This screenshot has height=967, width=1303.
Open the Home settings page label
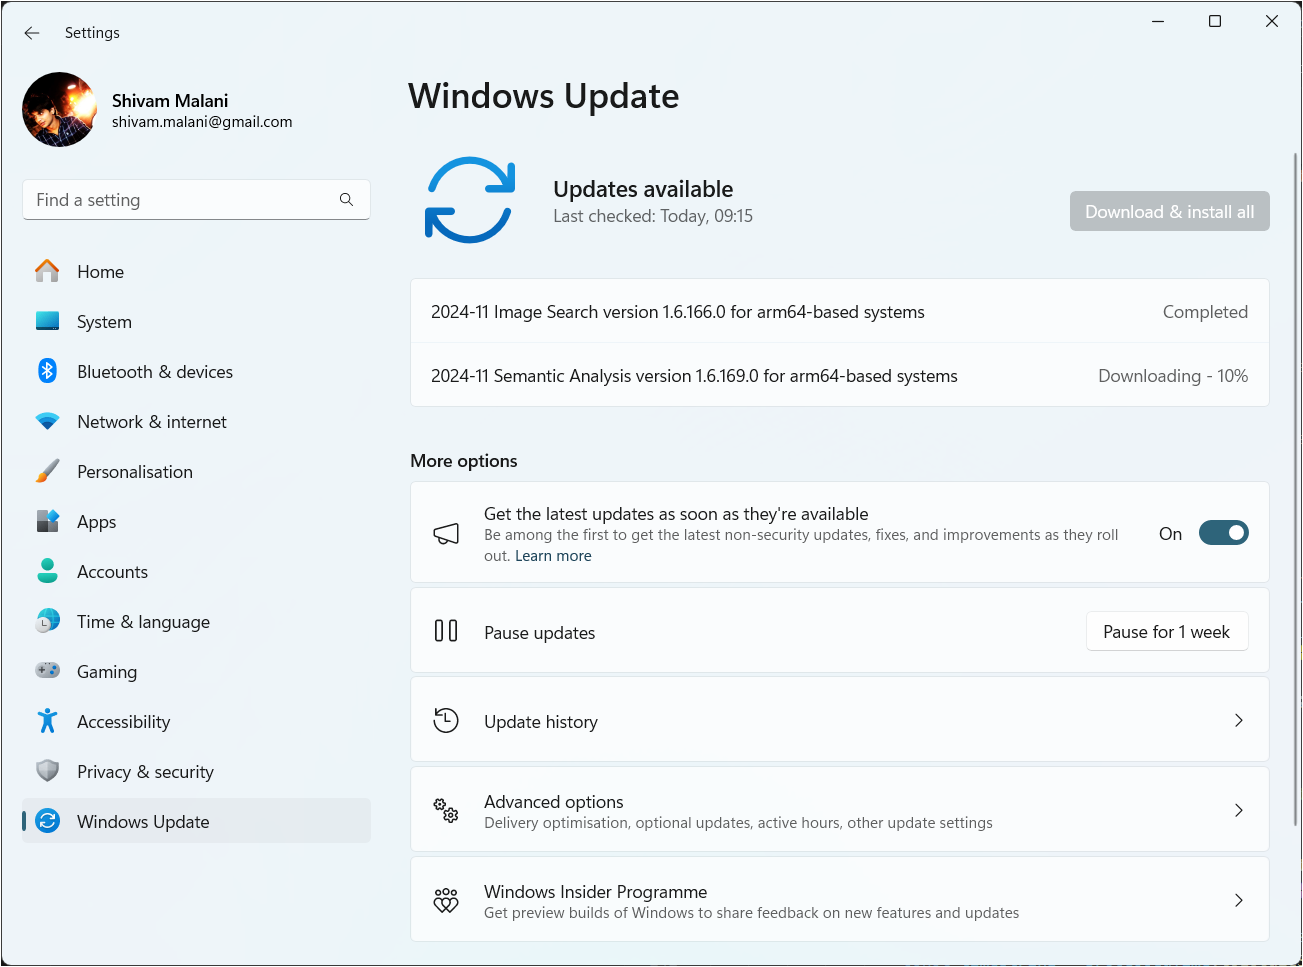101,272
